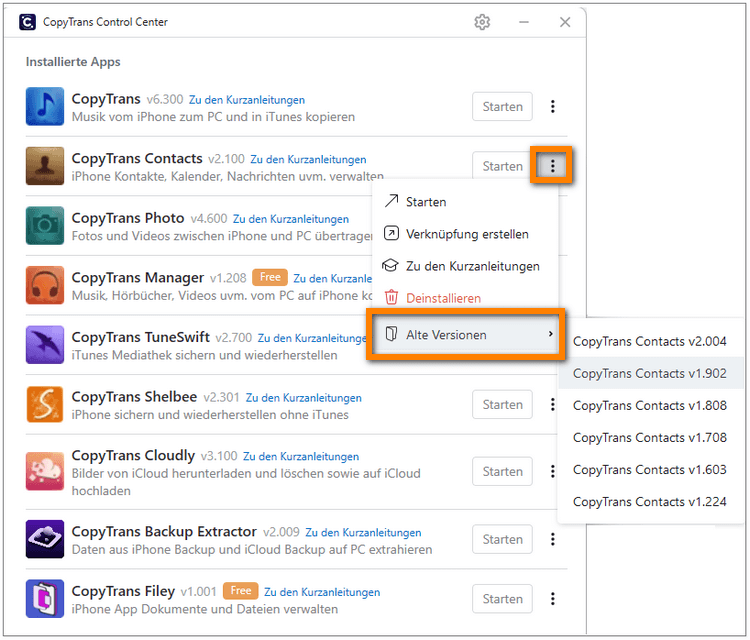Click the graduation cap icon in context menu
750x640 pixels.
391,265
